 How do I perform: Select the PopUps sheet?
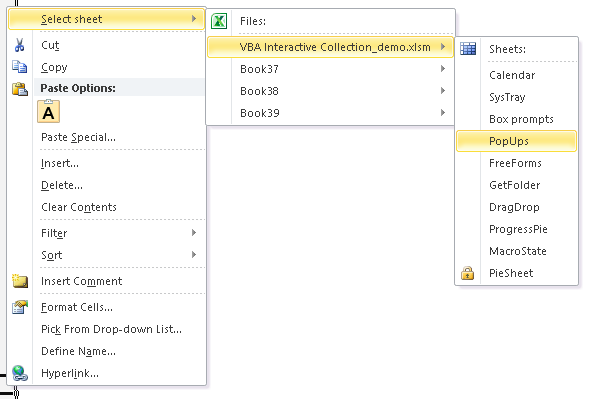(x=516, y=141)
